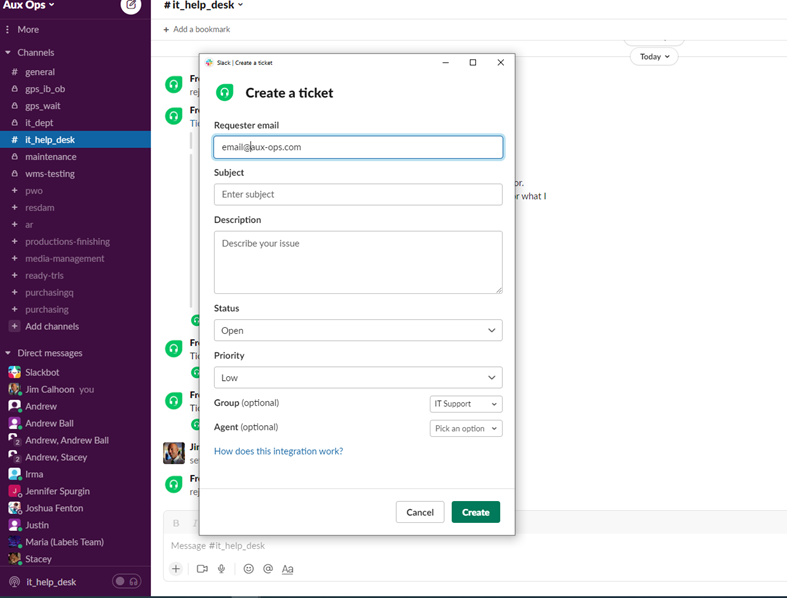Toggle the Aa formatting icon
The width and height of the screenshot is (787, 598).
coord(287,569)
